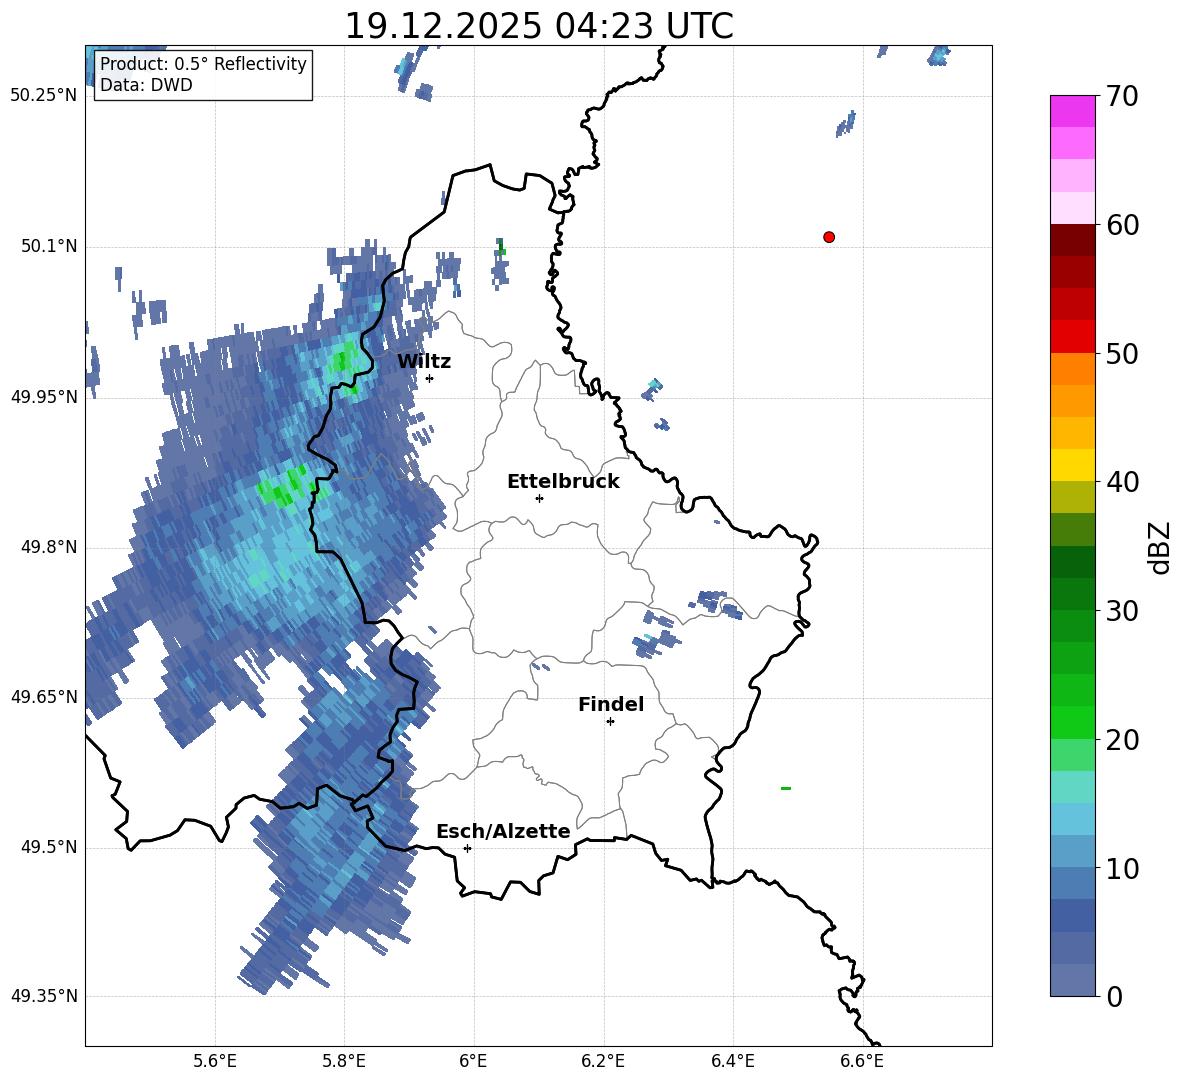The height and width of the screenshot is (1081, 1184).
Task: Click the 0 tick on the colorbar
Action: point(1115,997)
